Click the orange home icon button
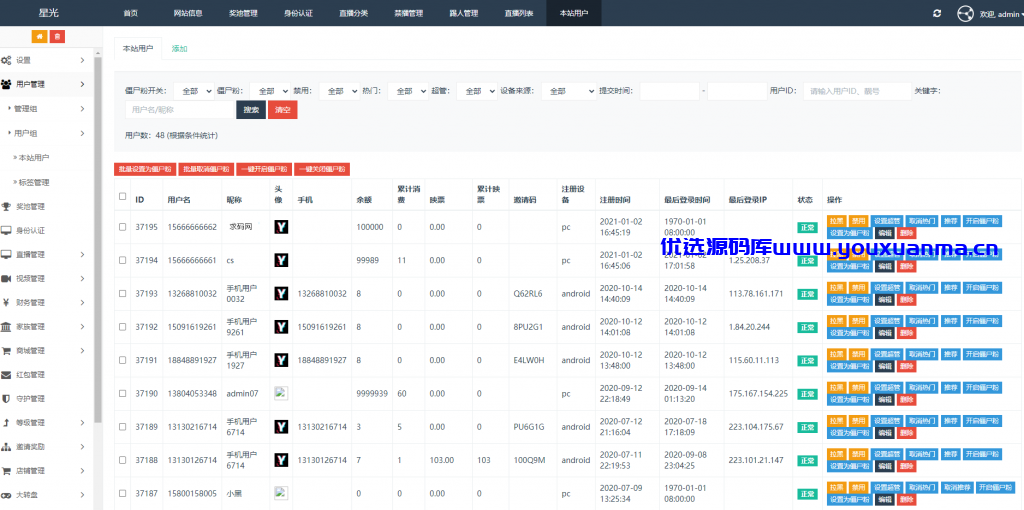This screenshot has height=510, width=1024. 40,37
